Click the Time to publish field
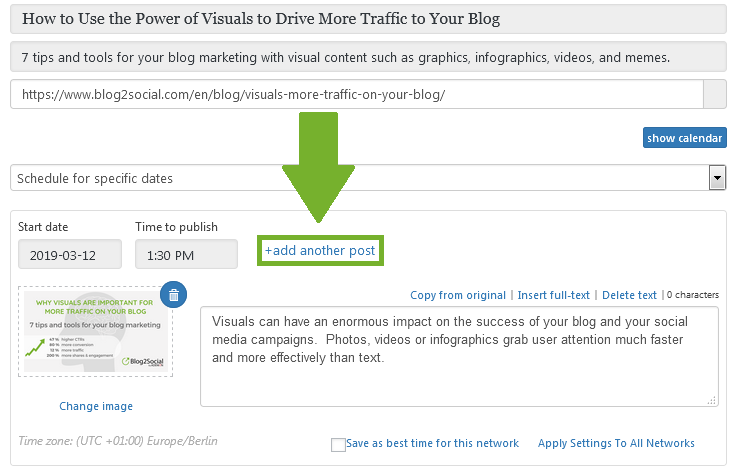The image size is (737, 474). [x=186, y=254]
